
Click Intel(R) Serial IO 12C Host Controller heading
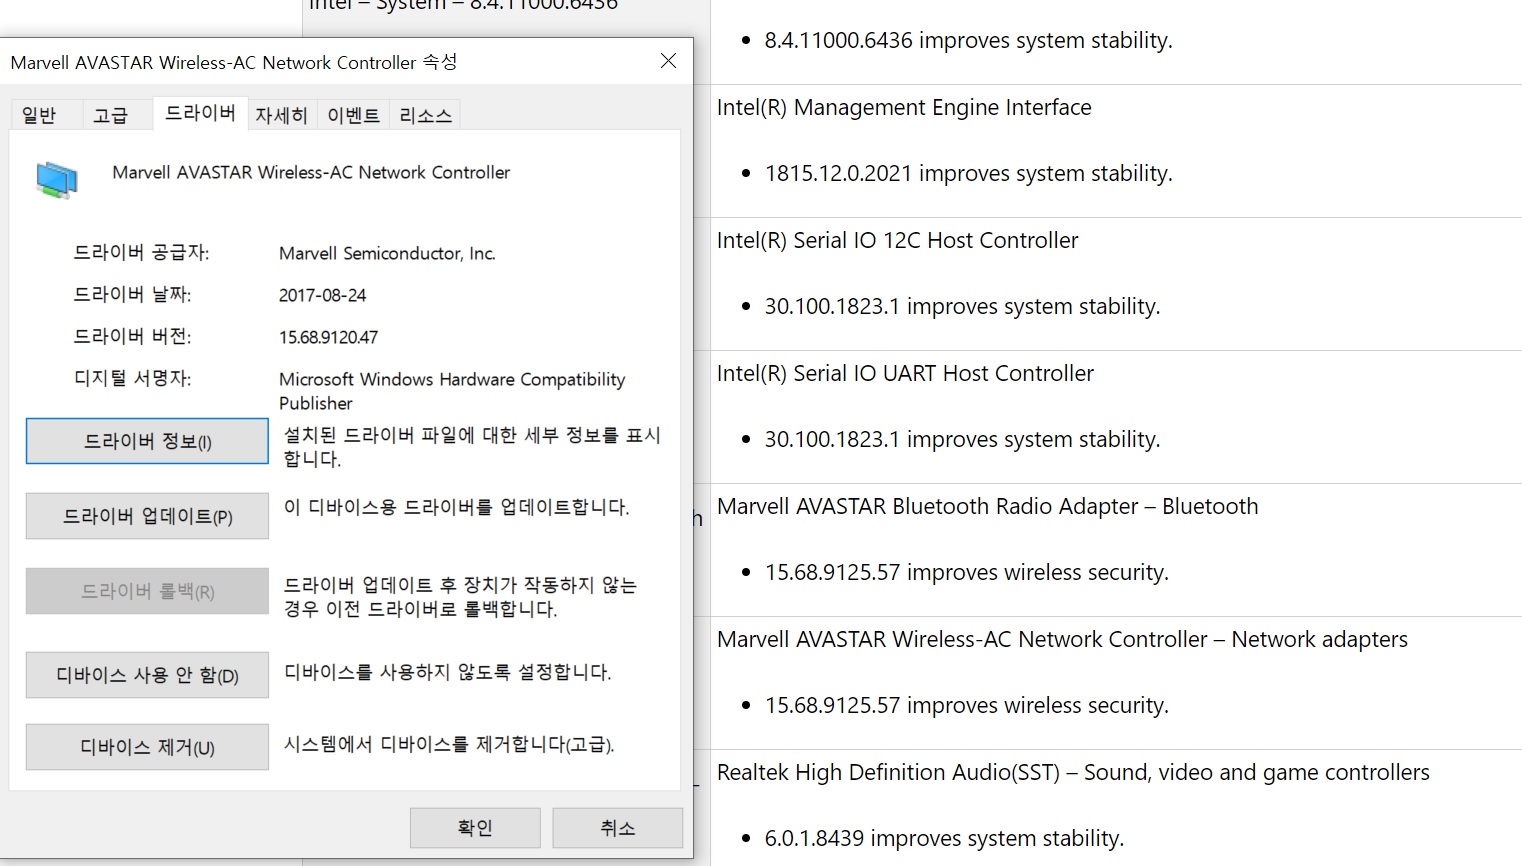[x=897, y=241]
